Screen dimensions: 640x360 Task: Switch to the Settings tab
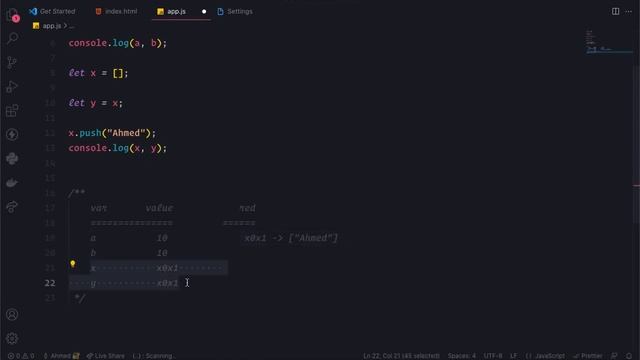(x=235, y=11)
